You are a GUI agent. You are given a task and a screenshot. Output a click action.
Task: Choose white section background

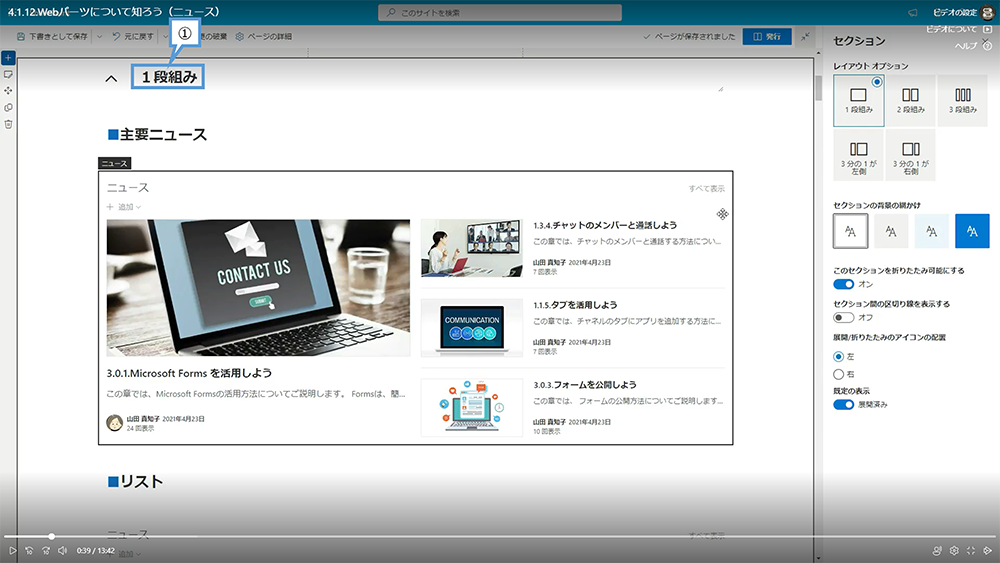coord(850,231)
